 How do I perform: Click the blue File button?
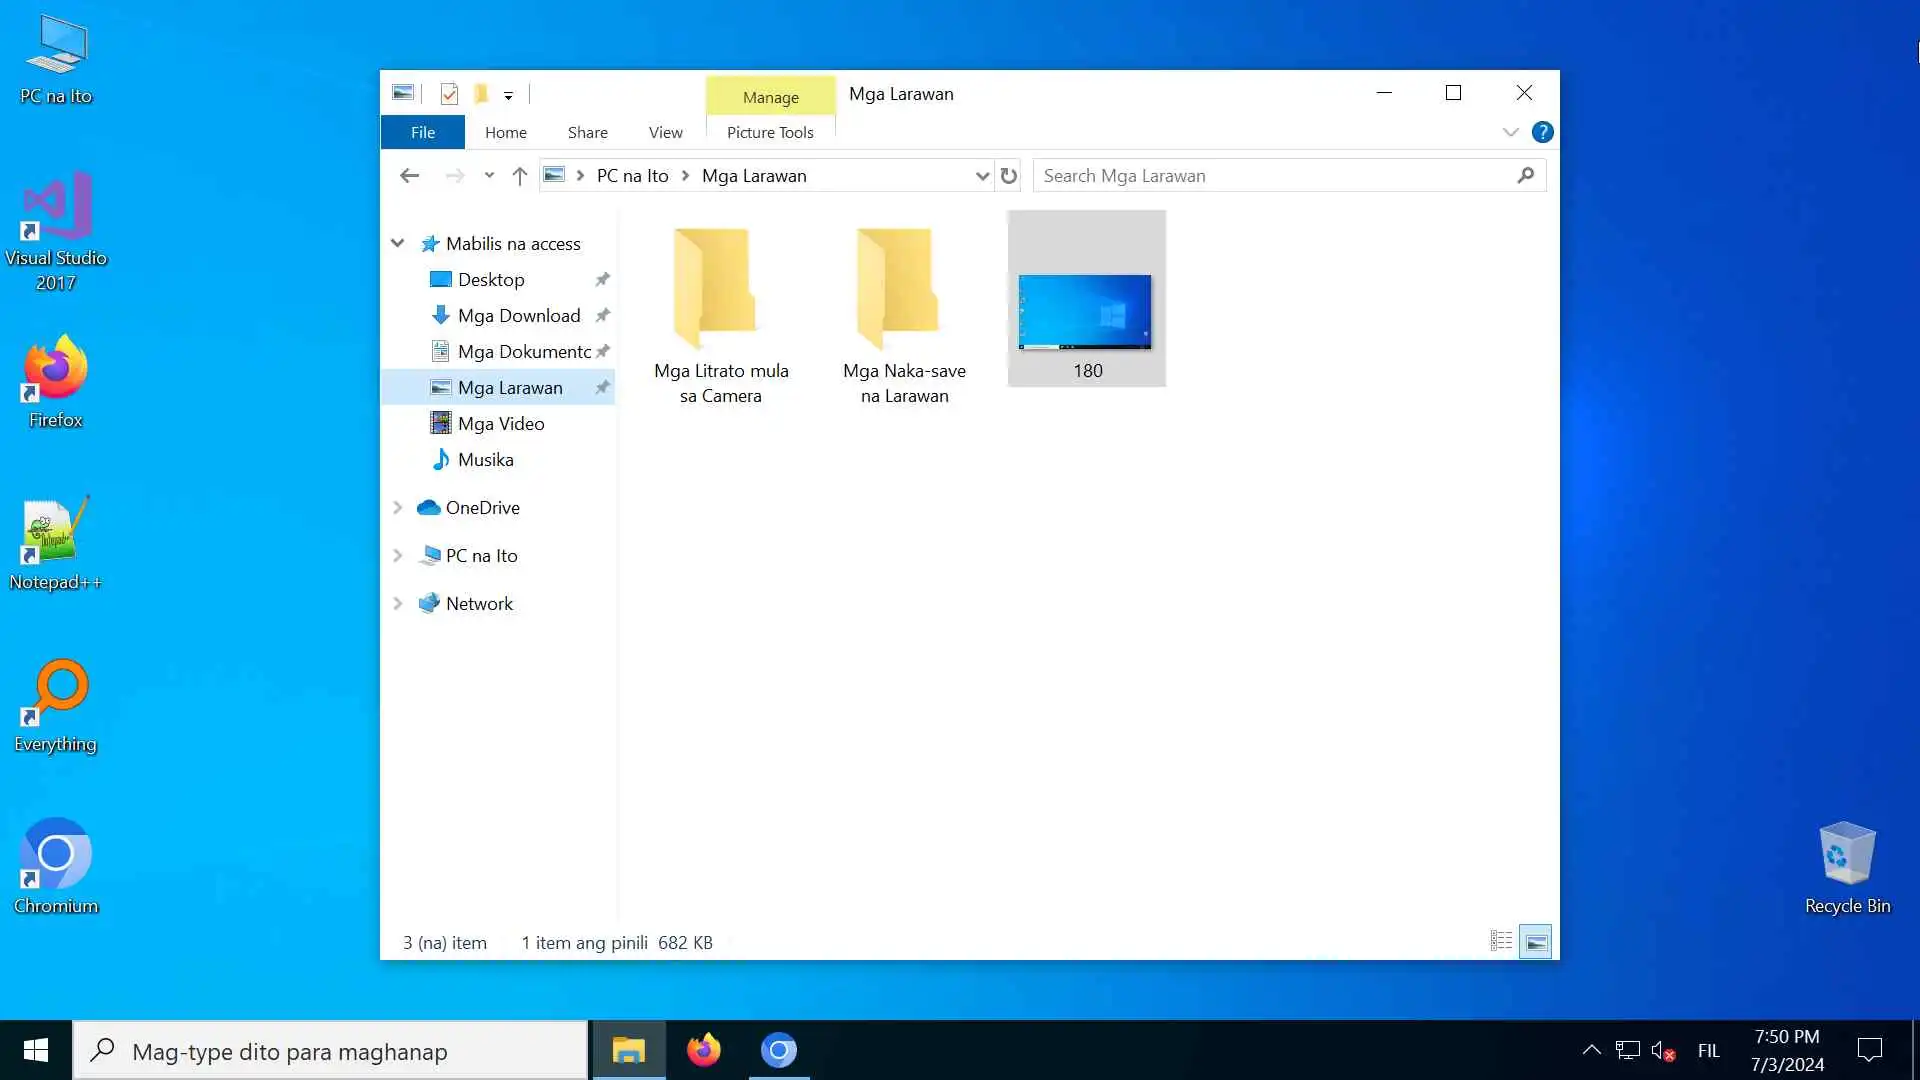click(x=422, y=132)
